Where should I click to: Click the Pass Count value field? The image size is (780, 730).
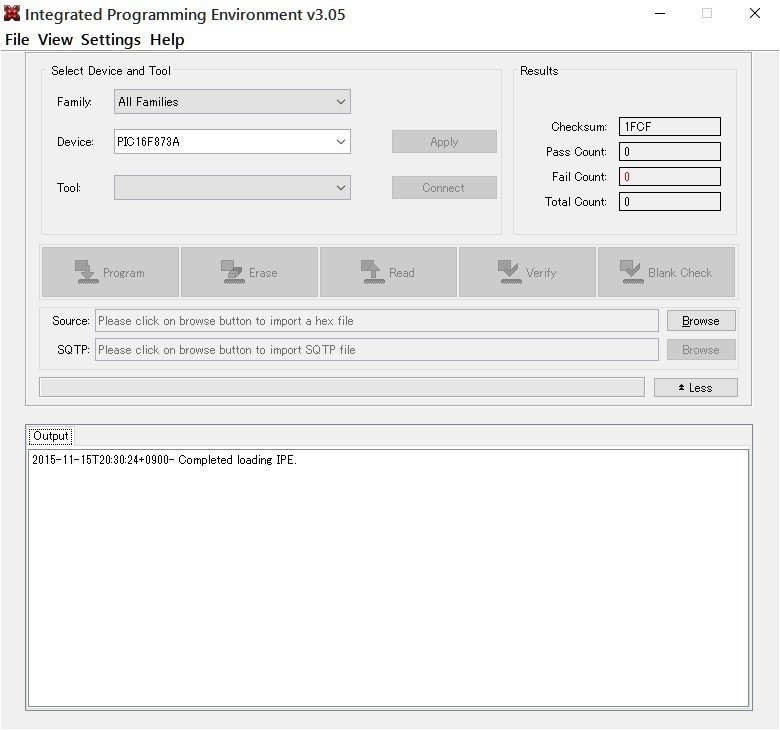670,152
